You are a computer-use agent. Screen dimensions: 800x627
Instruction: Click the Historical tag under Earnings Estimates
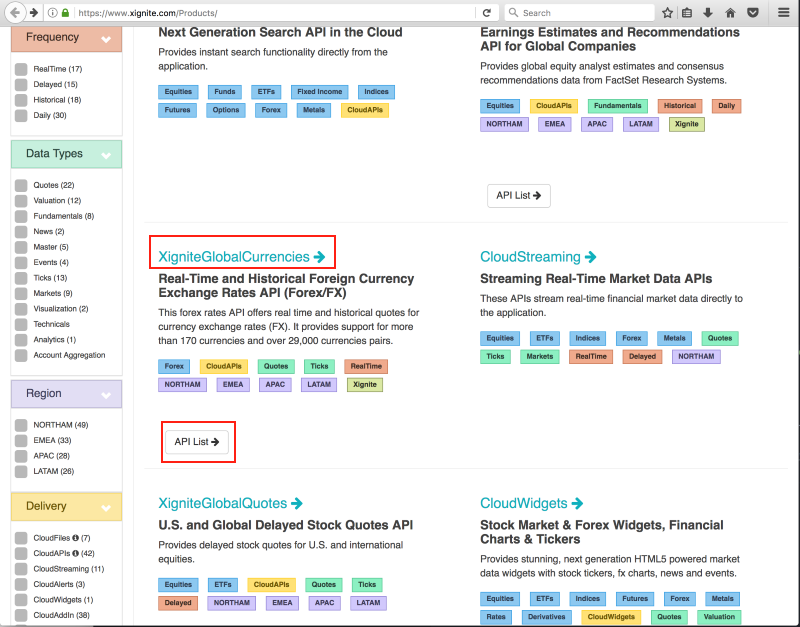click(x=680, y=106)
